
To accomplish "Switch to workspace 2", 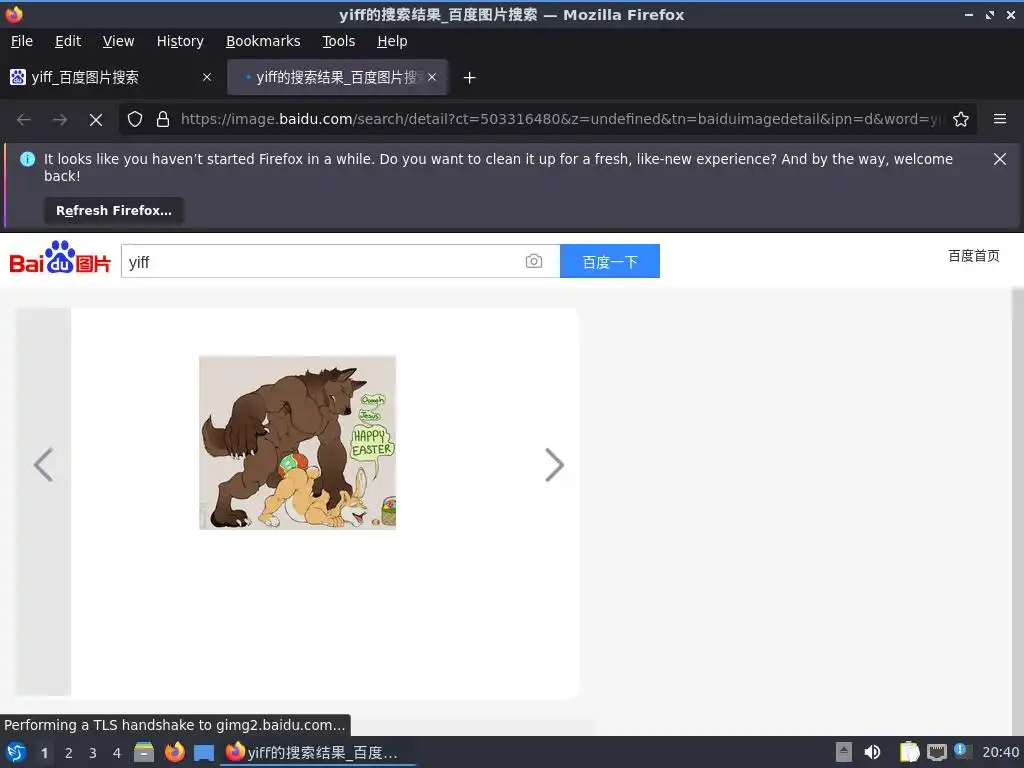I will coord(69,753).
